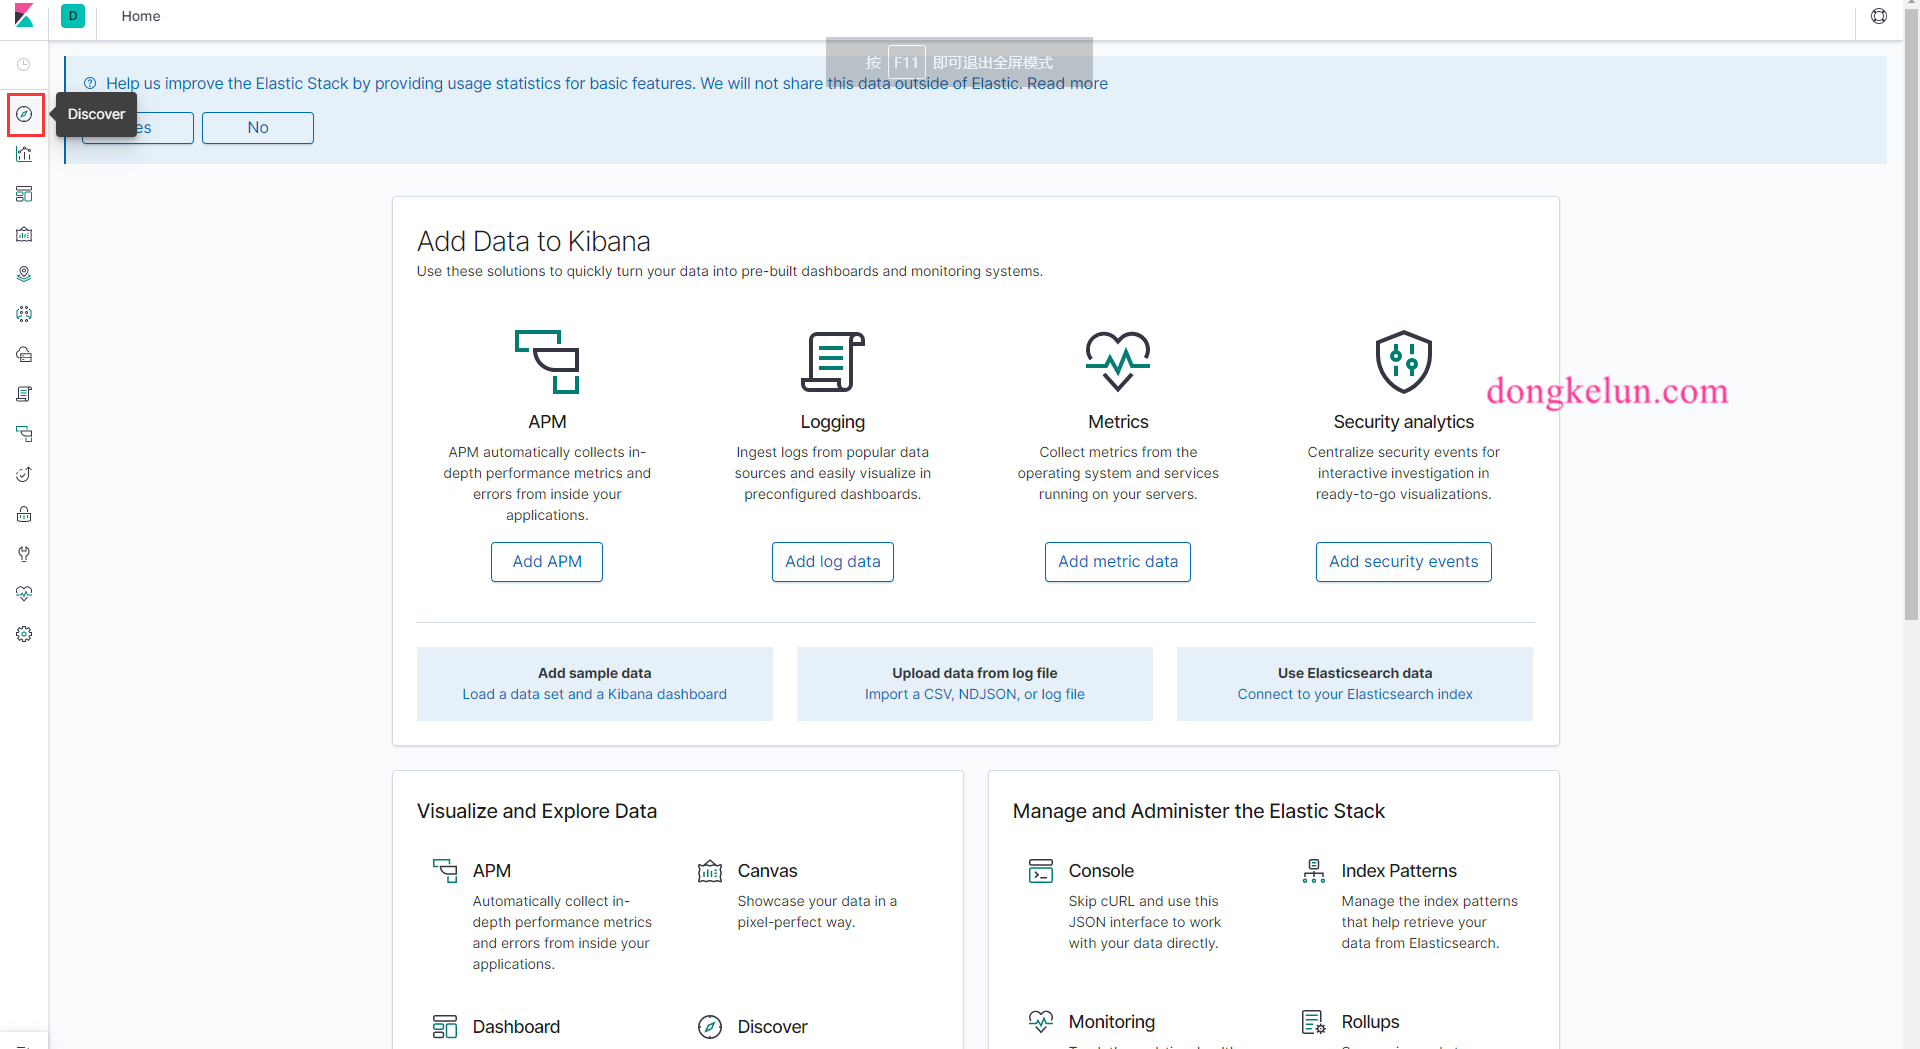Click the 'Security analytics' title text
The height and width of the screenshot is (1049, 1920).
pos(1404,422)
